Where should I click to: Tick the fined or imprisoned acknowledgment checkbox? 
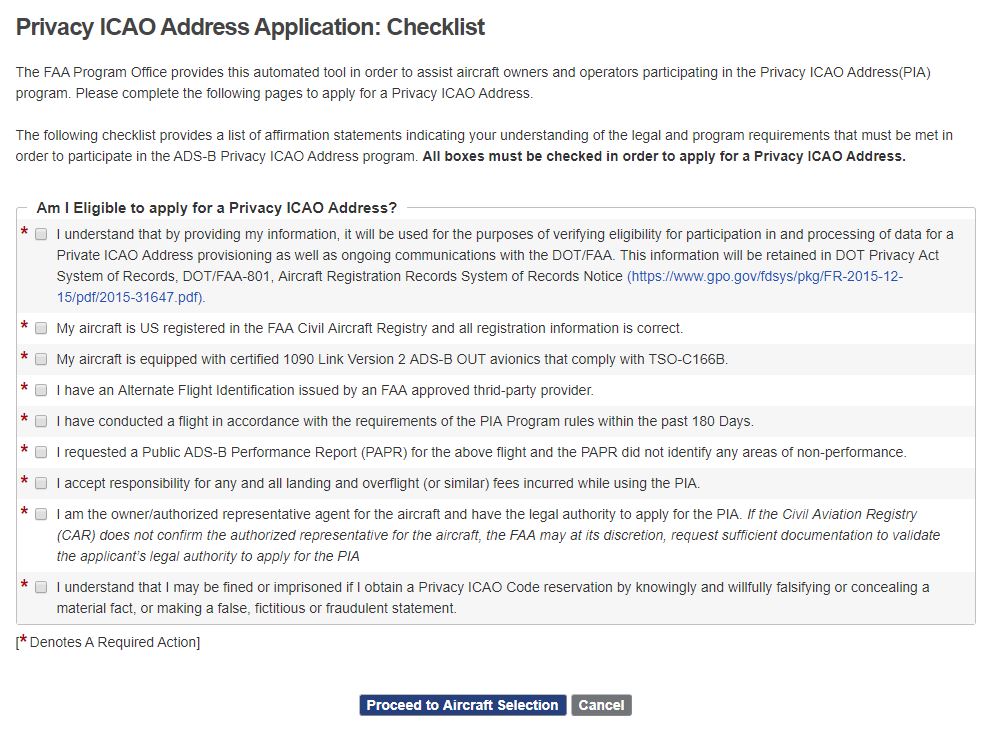pos(41,587)
